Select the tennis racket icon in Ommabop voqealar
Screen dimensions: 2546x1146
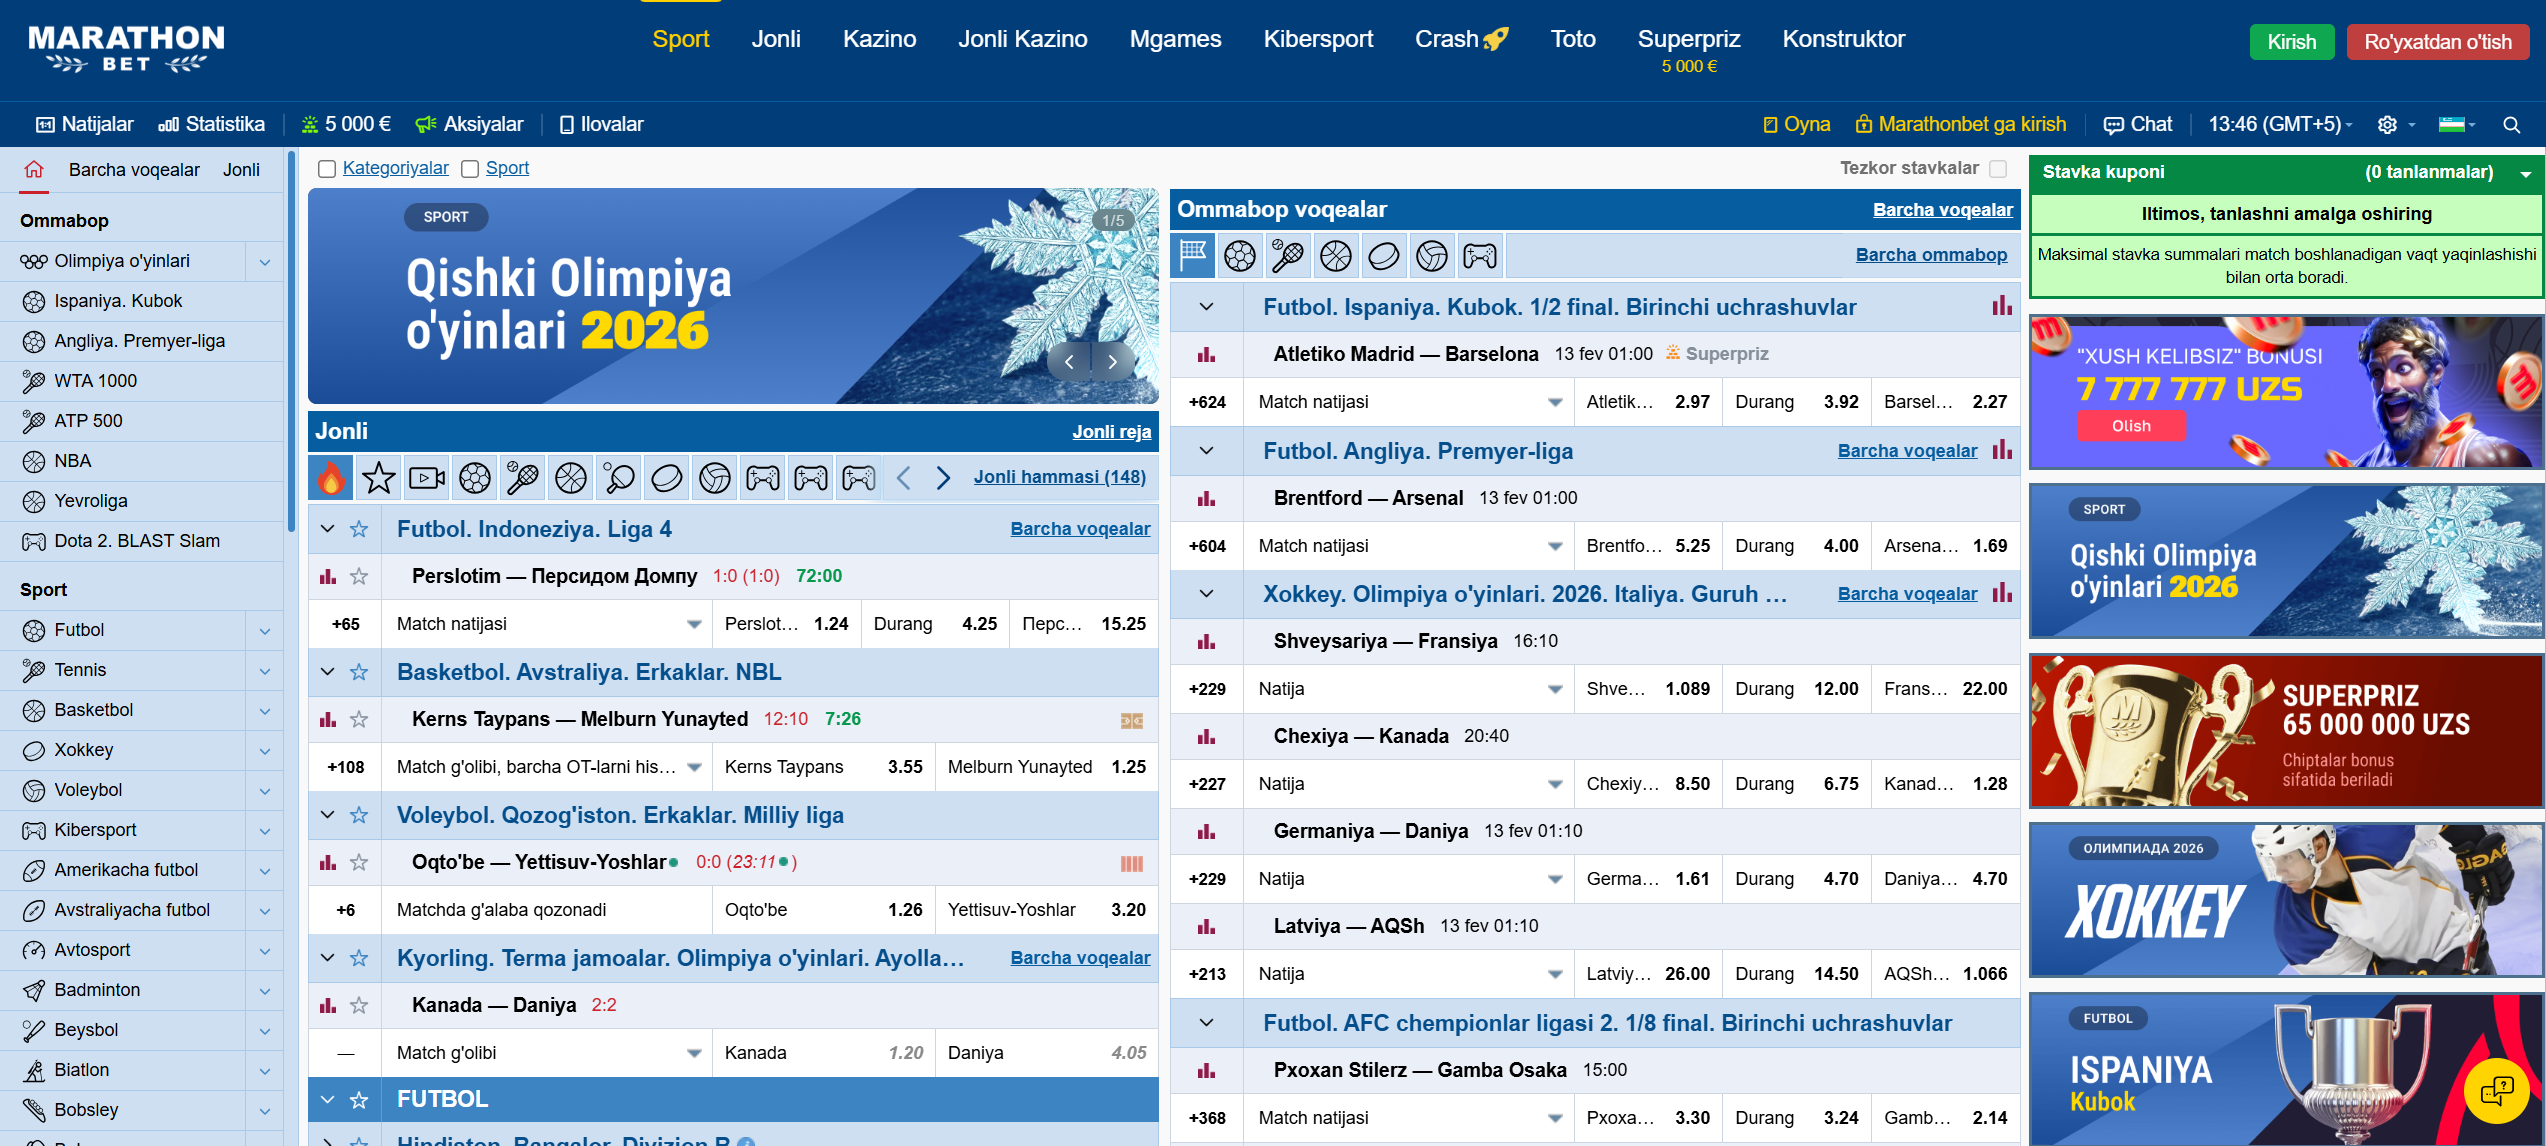(1287, 256)
